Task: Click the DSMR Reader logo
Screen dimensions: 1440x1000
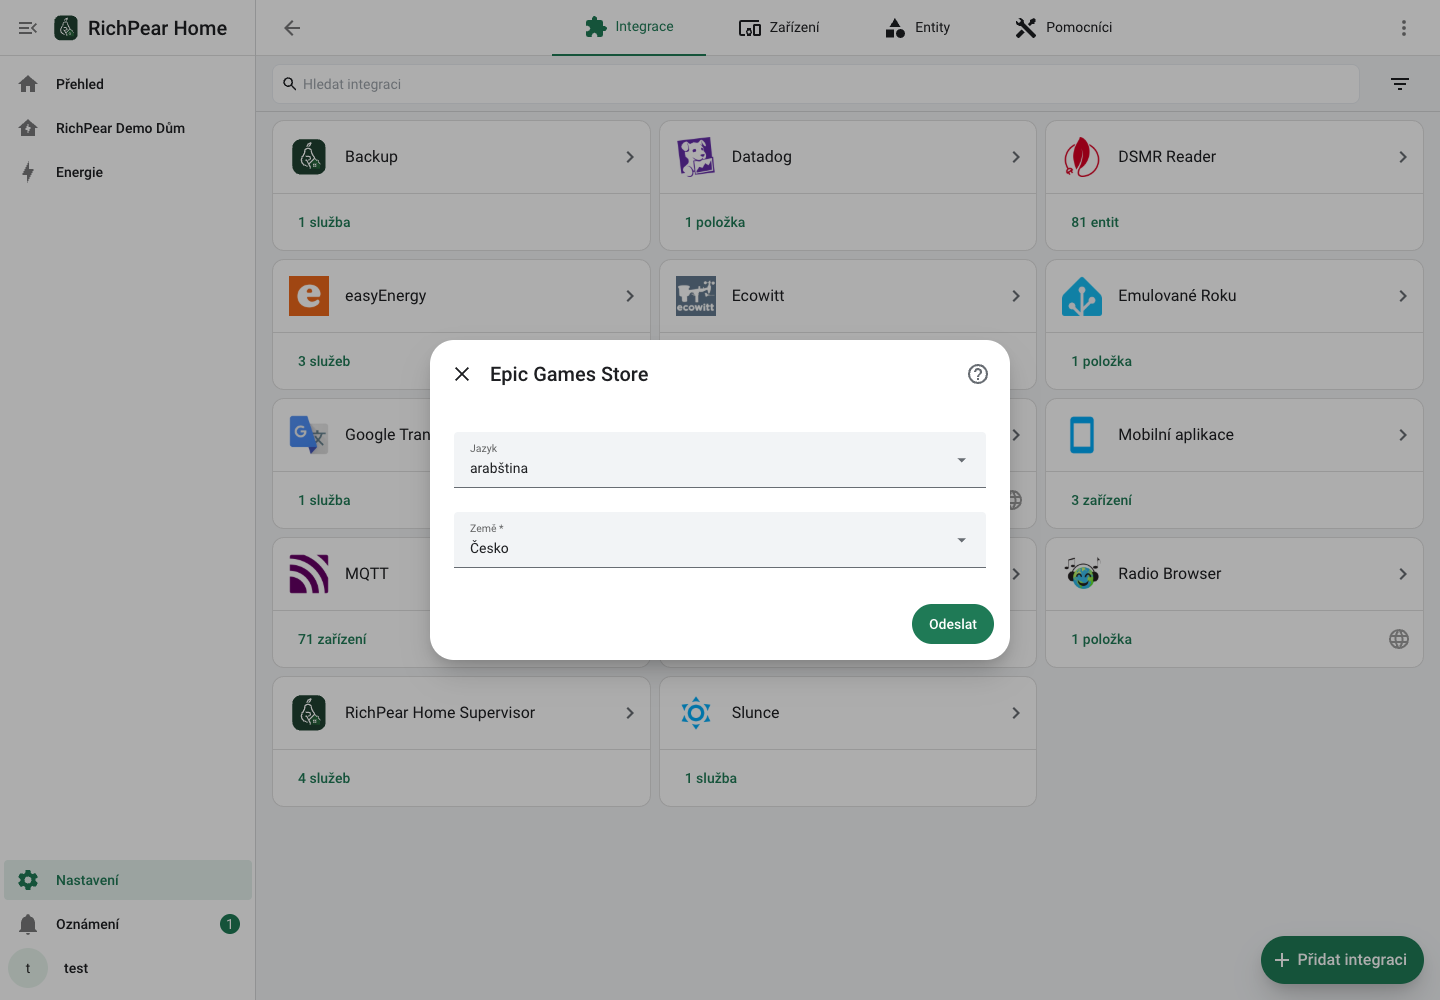Action: pyautogui.click(x=1082, y=157)
